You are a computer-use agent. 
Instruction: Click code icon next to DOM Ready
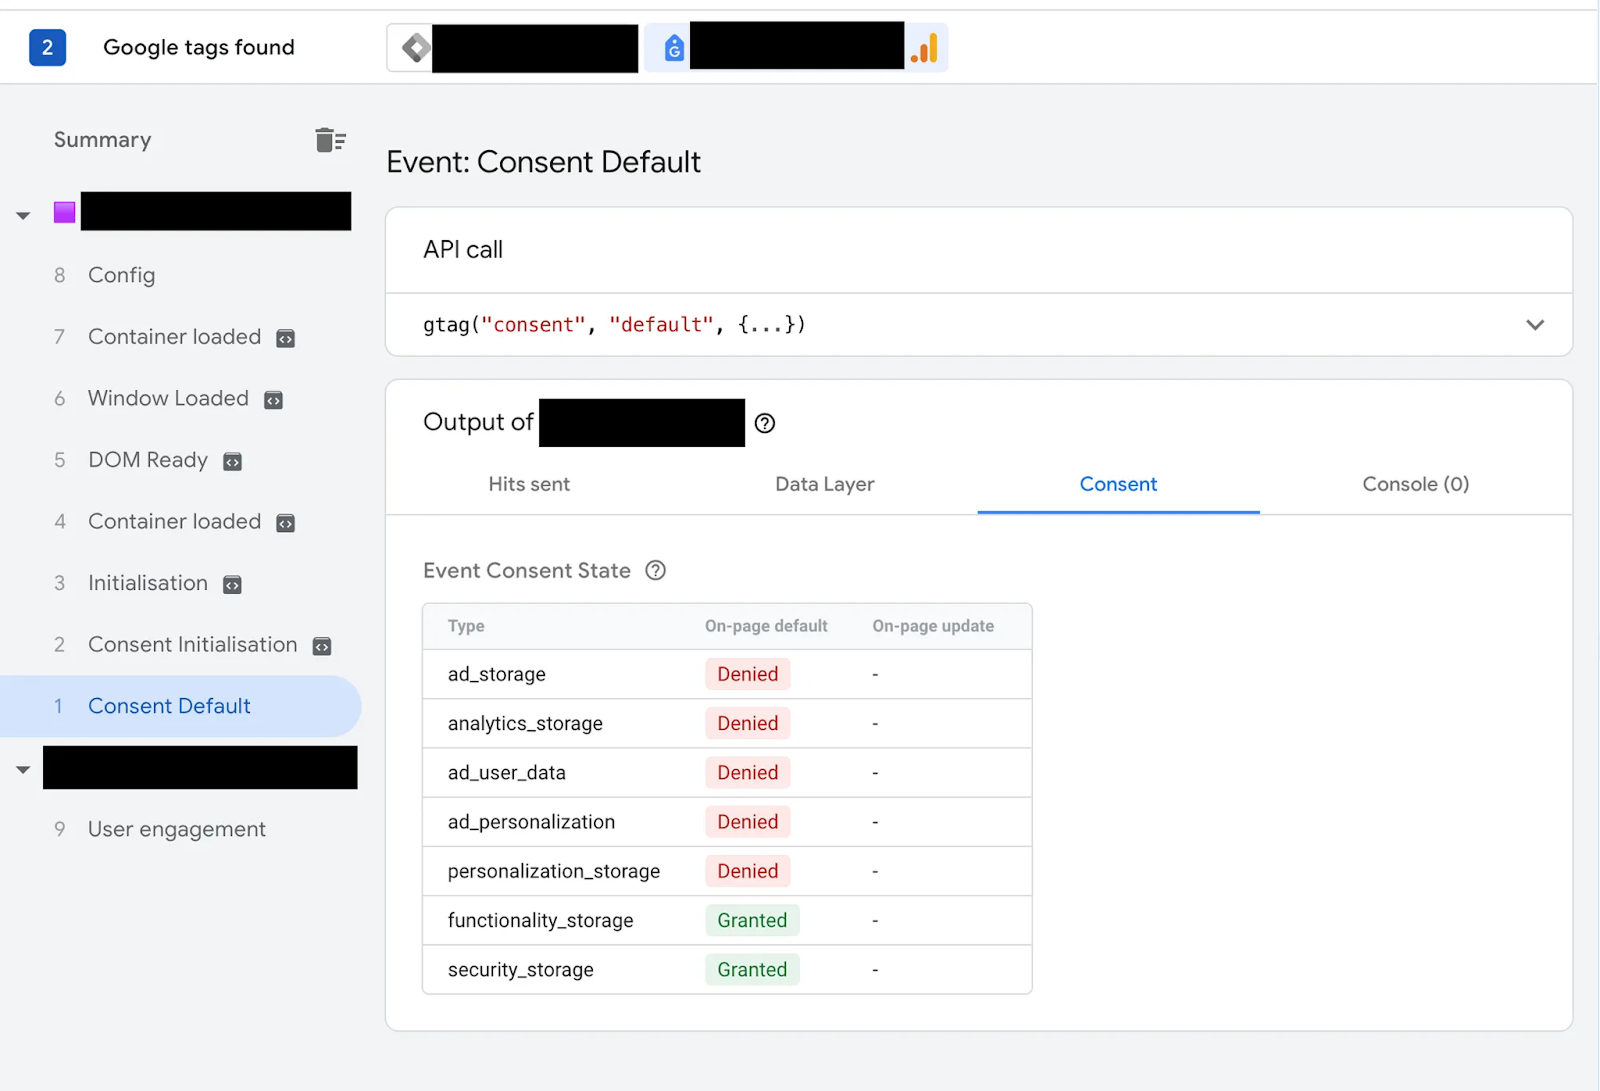coord(232,462)
